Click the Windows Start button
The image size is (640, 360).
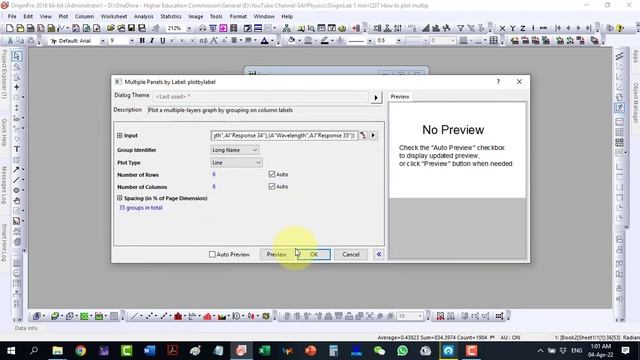pyautogui.click(x=11, y=351)
